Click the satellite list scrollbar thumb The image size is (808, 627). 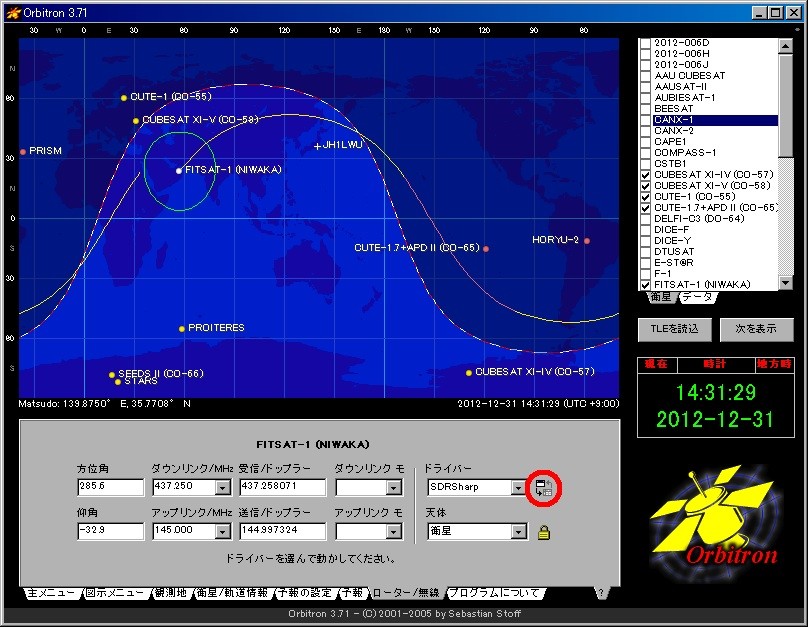785,106
